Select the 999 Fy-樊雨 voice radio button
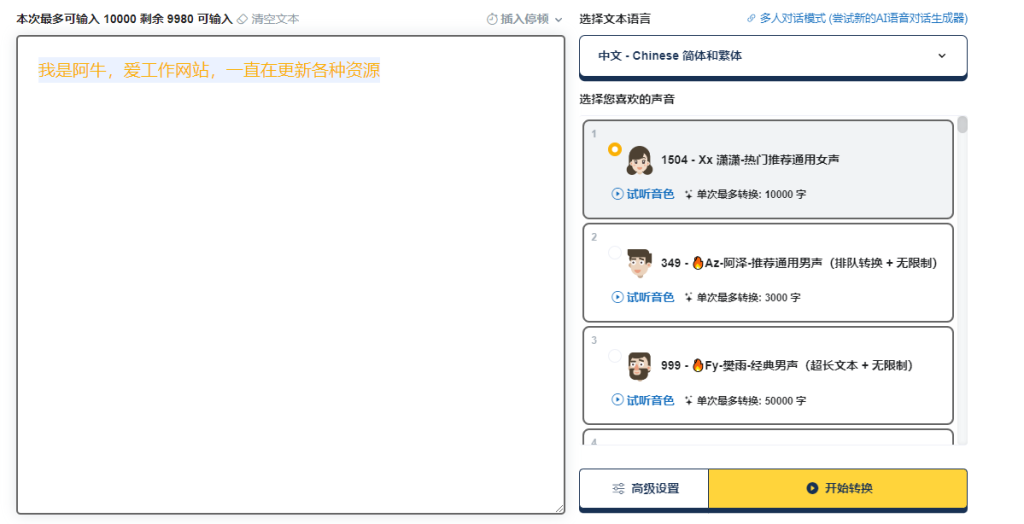Image resolution: width=1024 pixels, height=524 pixels. coord(615,355)
